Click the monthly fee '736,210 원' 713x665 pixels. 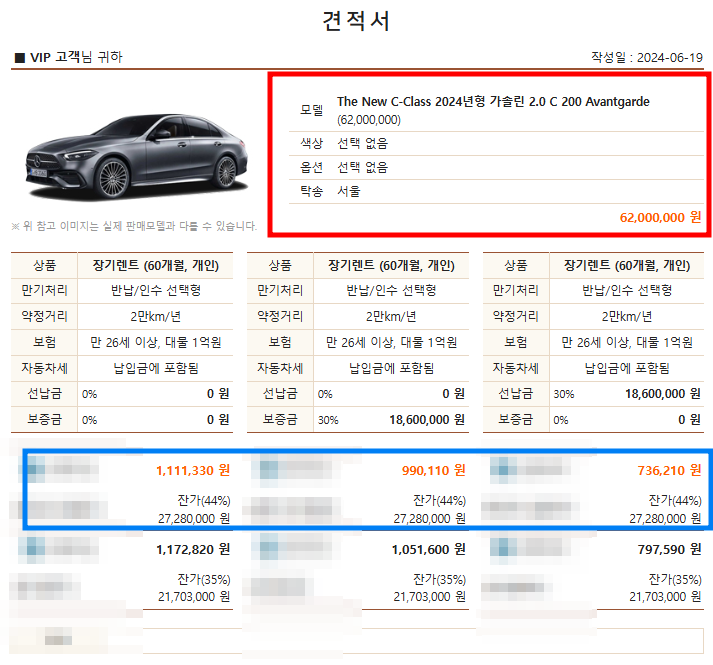click(669, 470)
